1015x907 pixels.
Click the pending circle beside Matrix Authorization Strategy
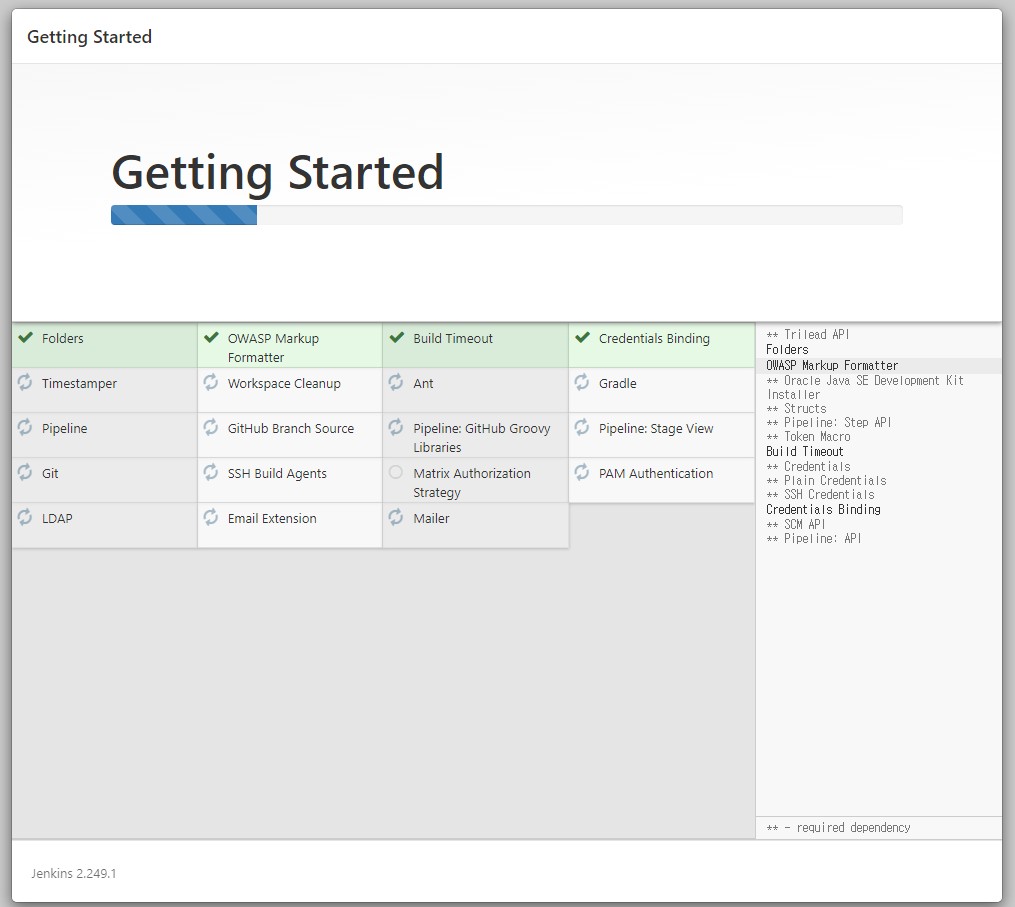[396, 472]
